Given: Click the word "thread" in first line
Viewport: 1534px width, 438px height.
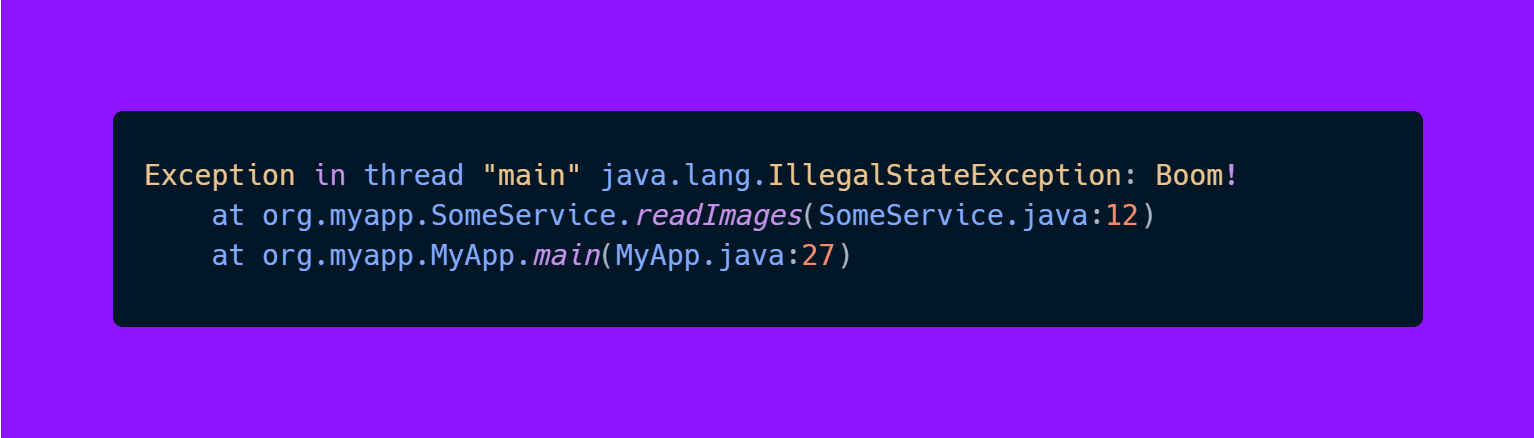Looking at the screenshot, I should point(414,176).
